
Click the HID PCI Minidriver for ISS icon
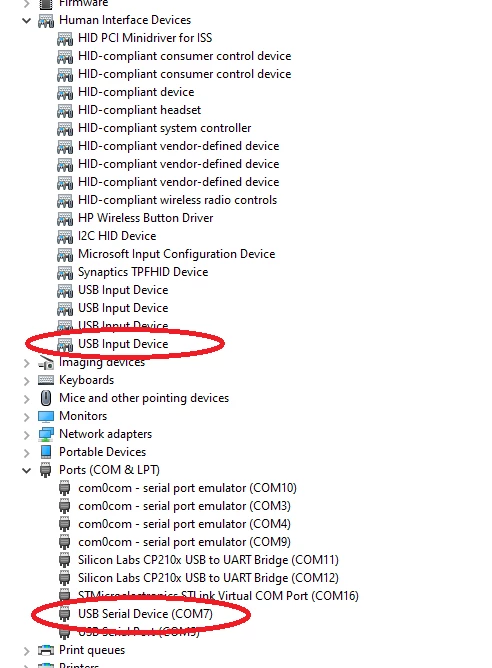tap(65, 39)
